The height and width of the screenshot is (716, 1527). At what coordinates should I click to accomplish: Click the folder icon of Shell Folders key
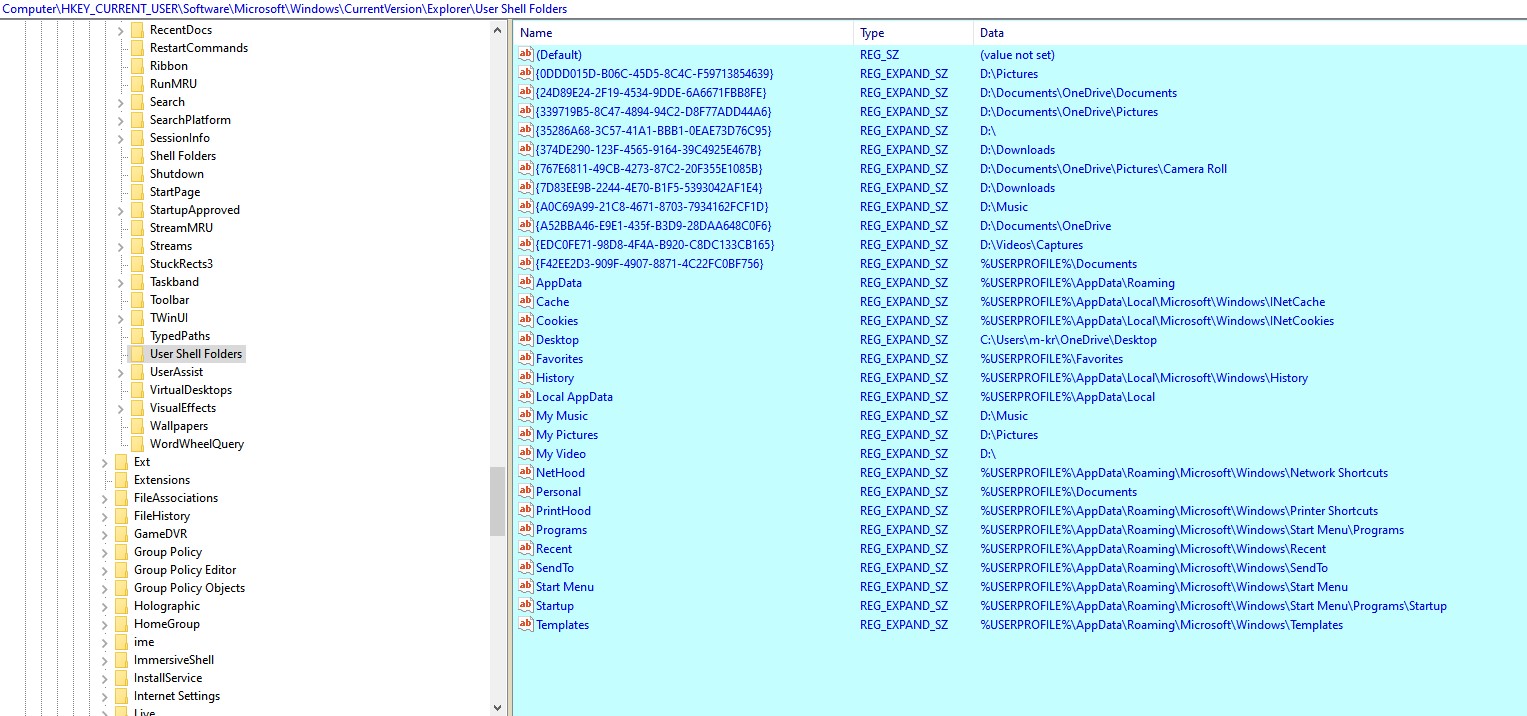137,156
